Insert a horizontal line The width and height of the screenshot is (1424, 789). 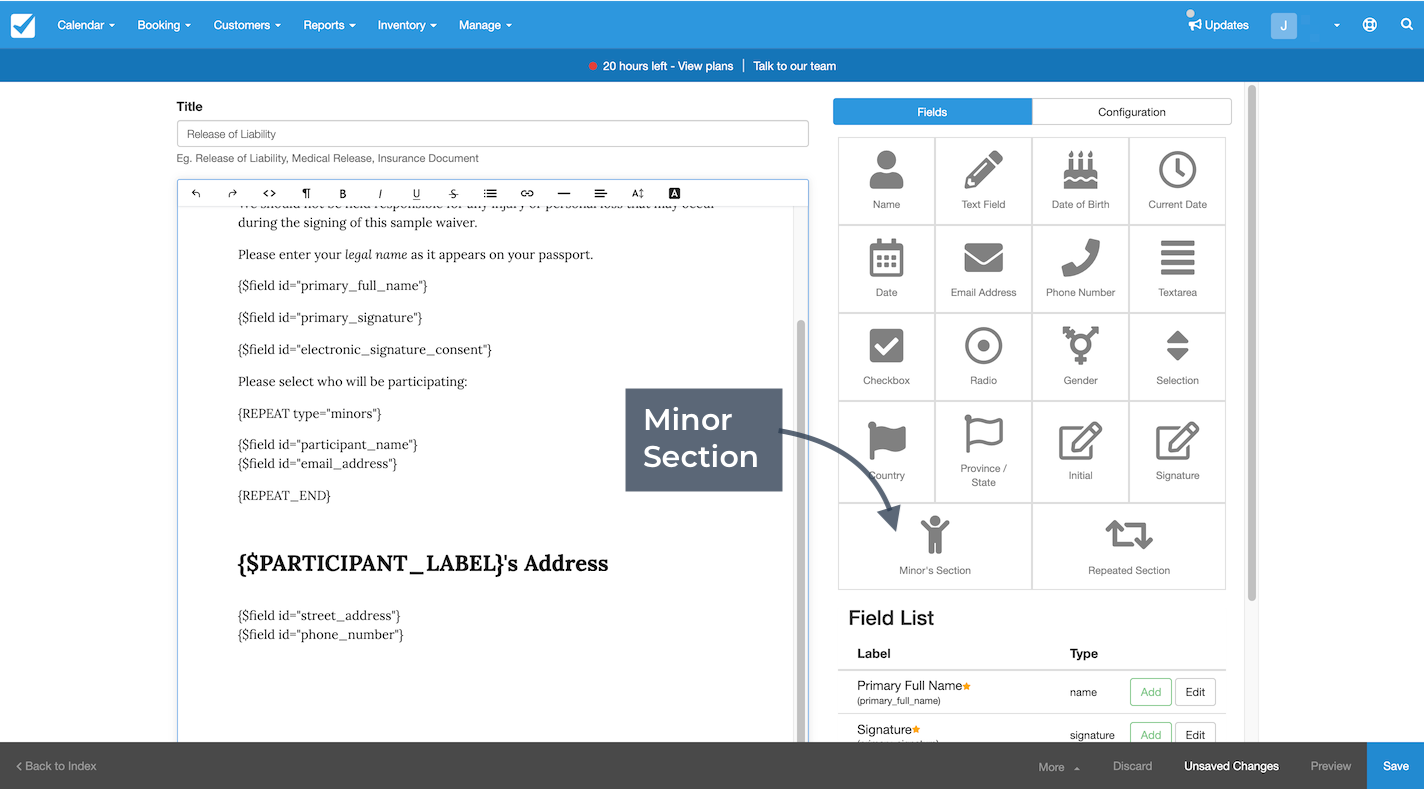click(x=564, y=193)
